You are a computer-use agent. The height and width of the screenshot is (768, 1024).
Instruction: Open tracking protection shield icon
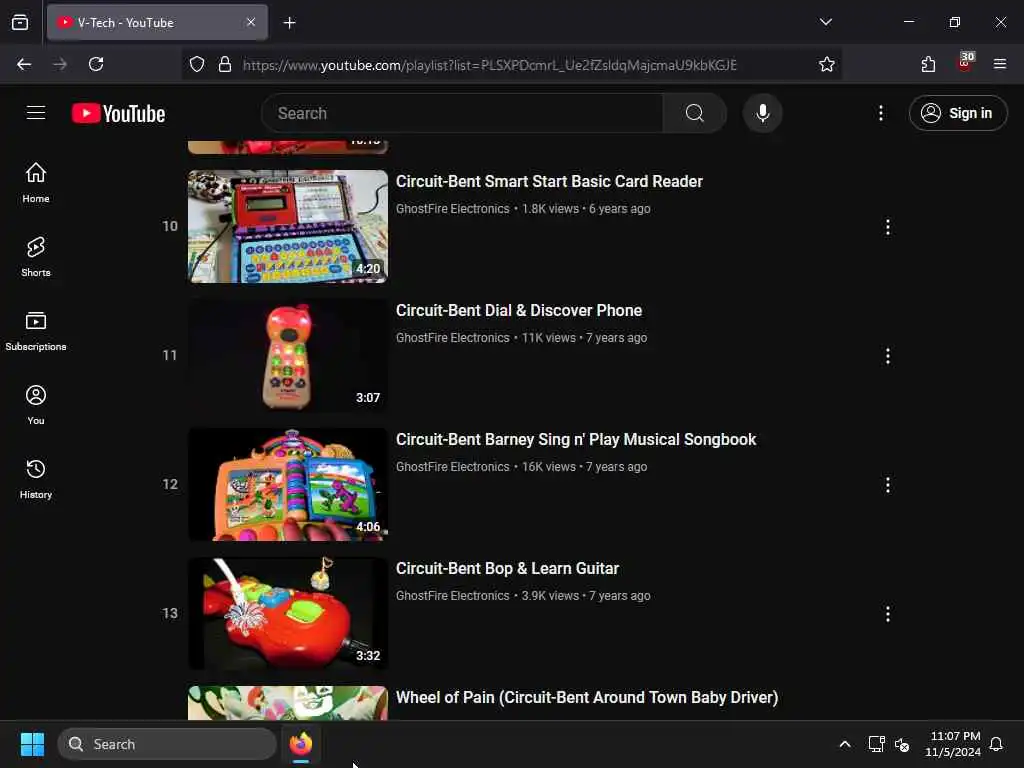197,64
